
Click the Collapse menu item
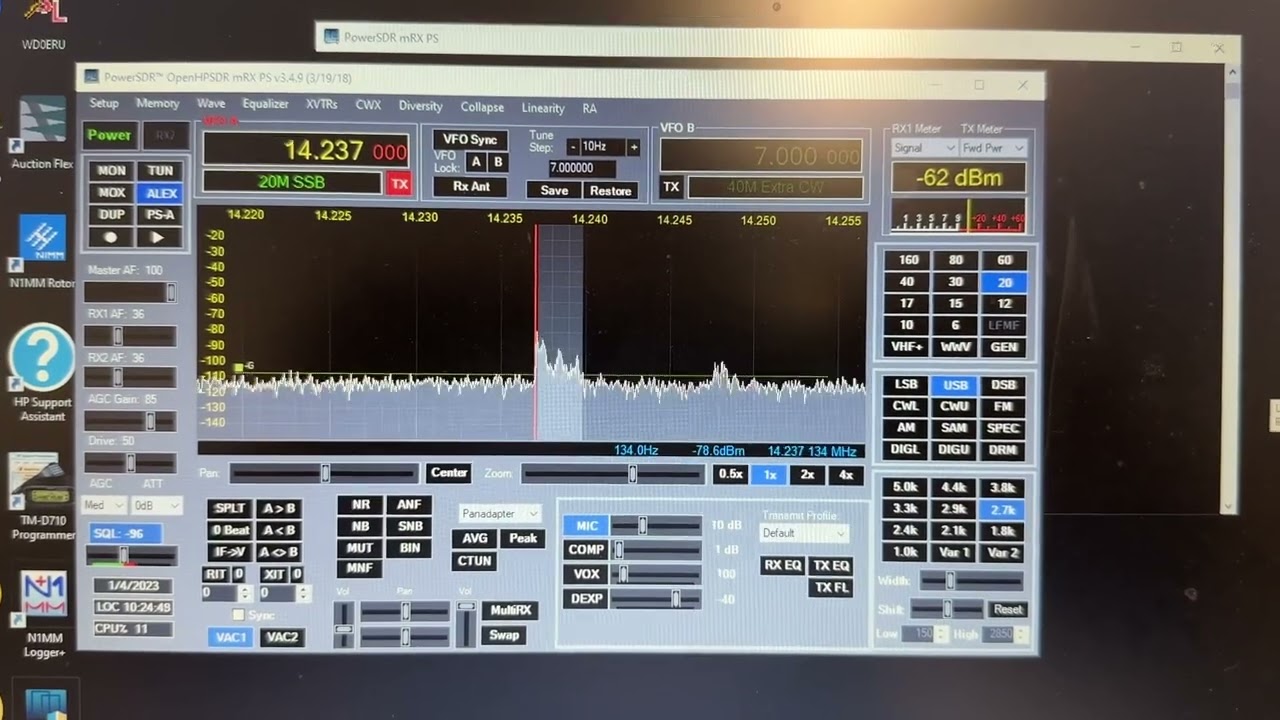tap(482, 107)
